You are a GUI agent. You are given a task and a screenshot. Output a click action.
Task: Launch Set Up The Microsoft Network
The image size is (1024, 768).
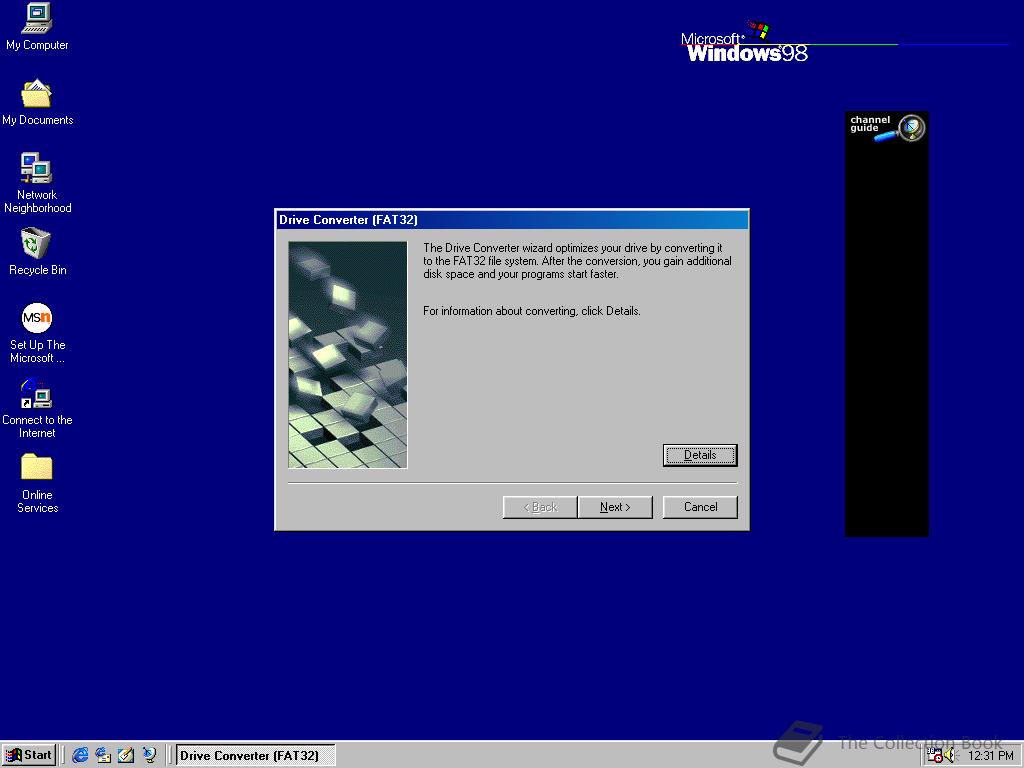[36, 318]
